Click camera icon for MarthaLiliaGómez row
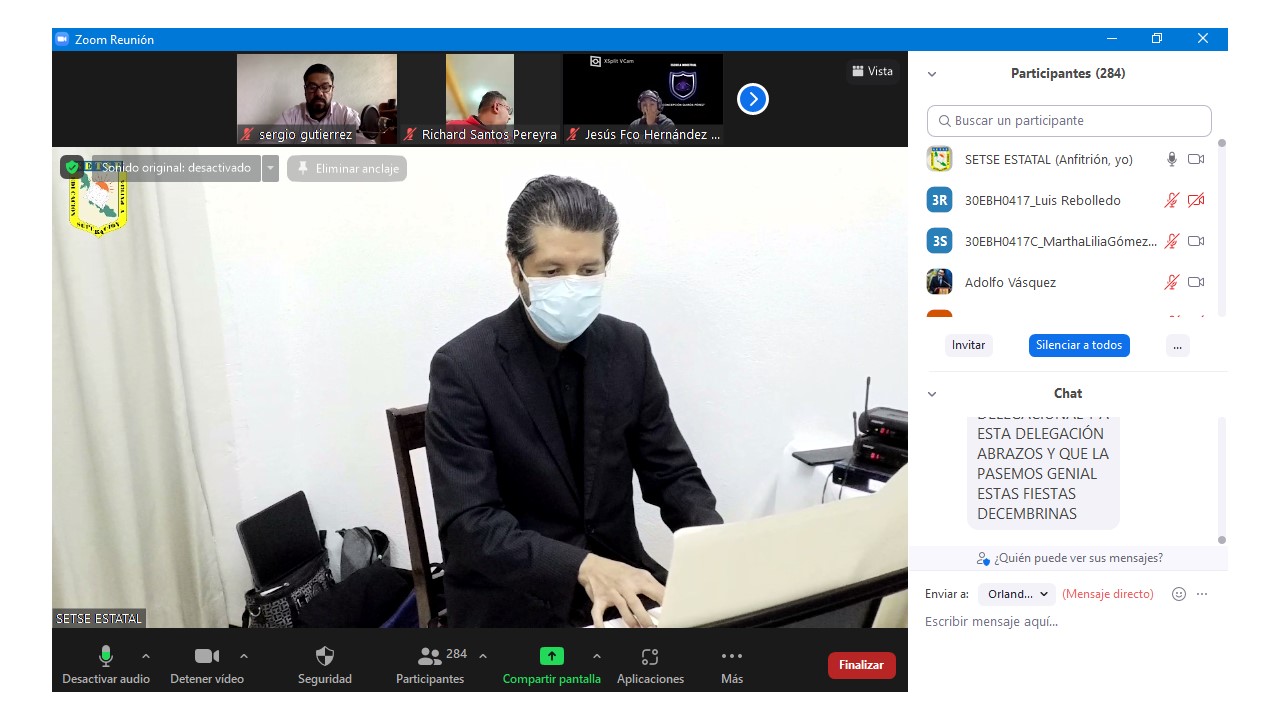 click(x=1196, y=241)
